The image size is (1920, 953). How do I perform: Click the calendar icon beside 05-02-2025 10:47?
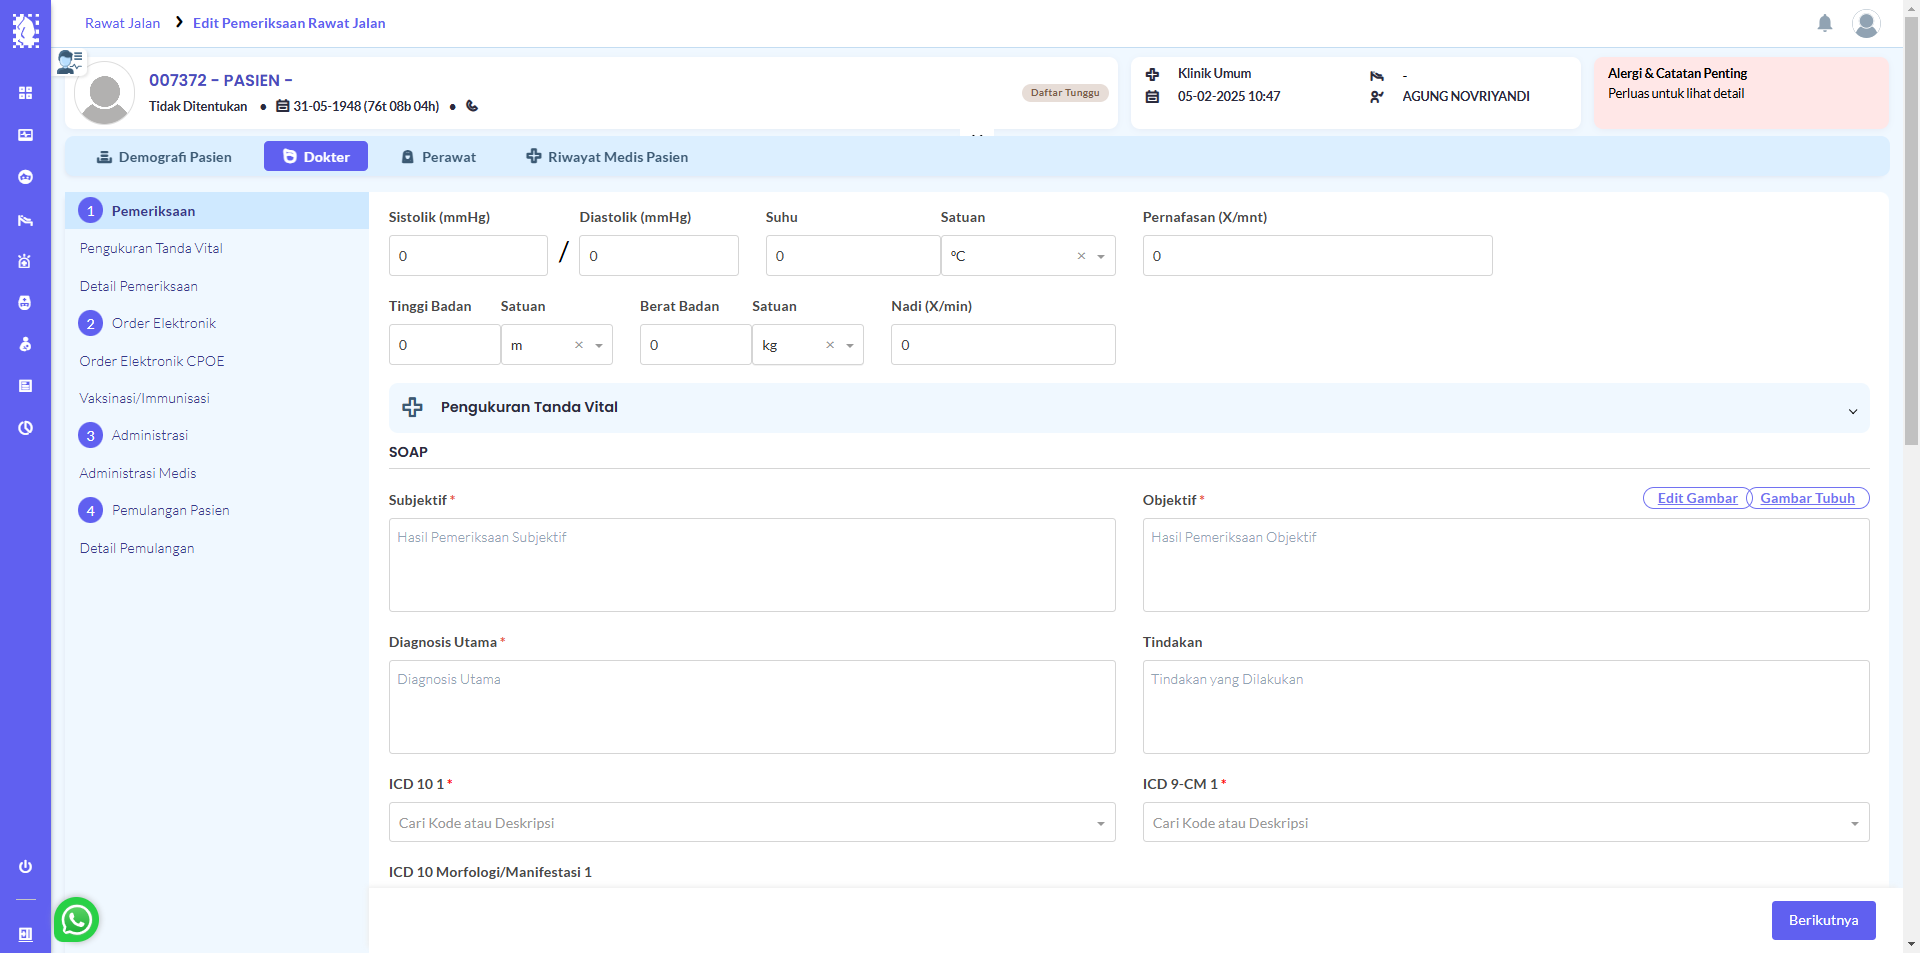(1152, 97)
